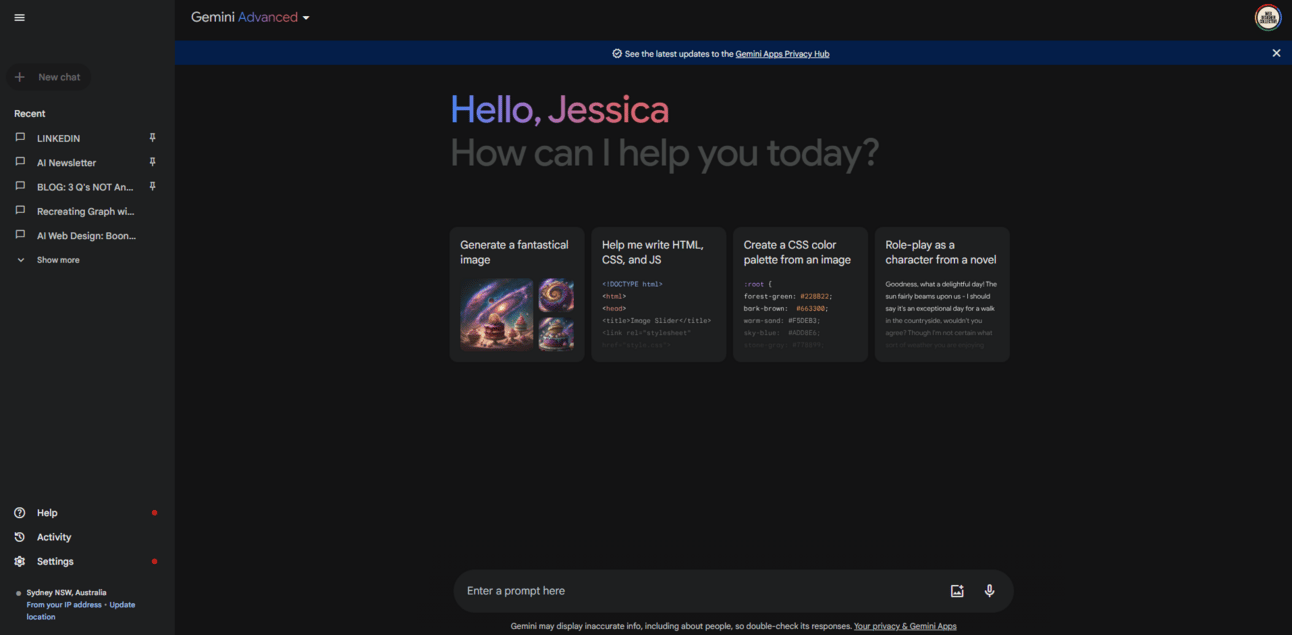The height and width of the screenshot is (635, 1292).
Task: Open the Gemini Apps Privacy Hub link
Action: coord(782,54)
